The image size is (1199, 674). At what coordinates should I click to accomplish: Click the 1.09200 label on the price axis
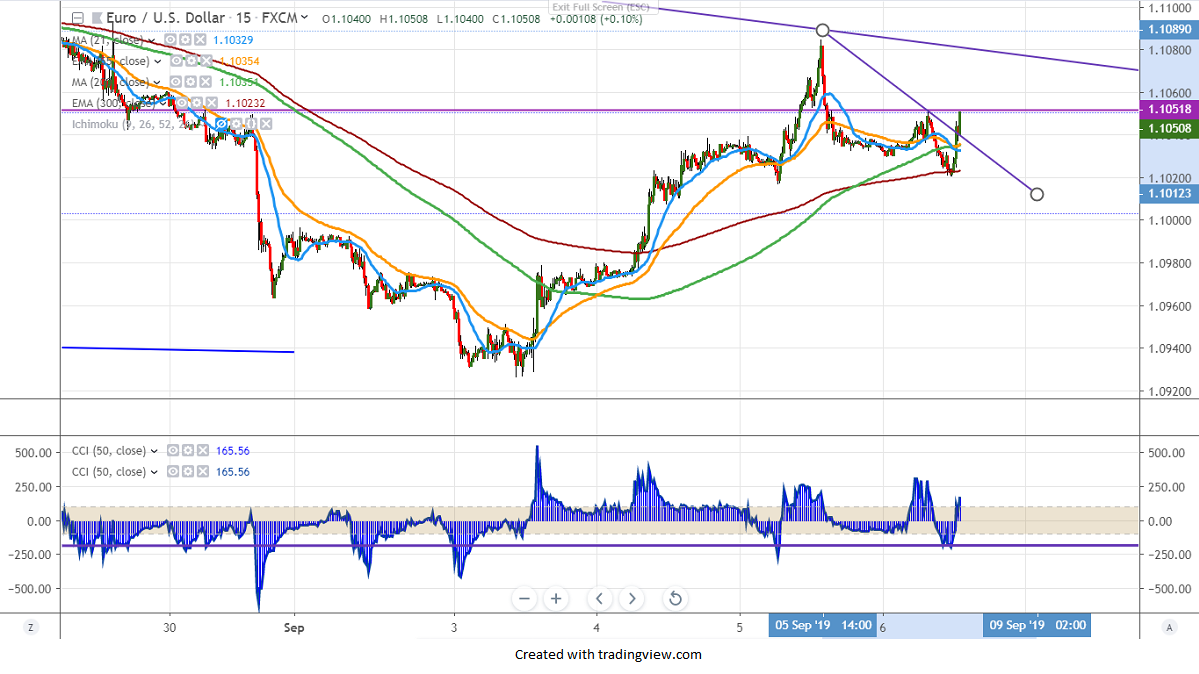(x=1169, y=392)
